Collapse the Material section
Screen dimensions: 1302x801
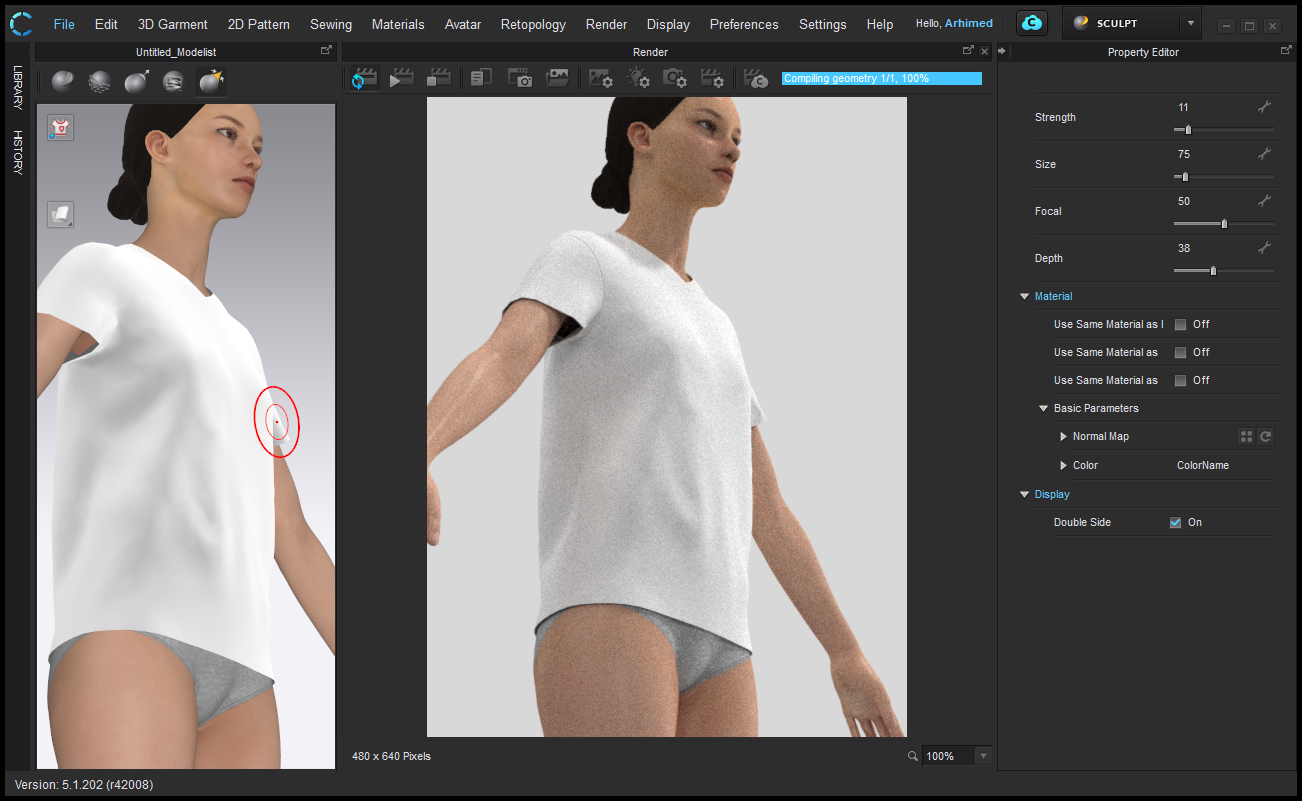[x=1024, y=297]
